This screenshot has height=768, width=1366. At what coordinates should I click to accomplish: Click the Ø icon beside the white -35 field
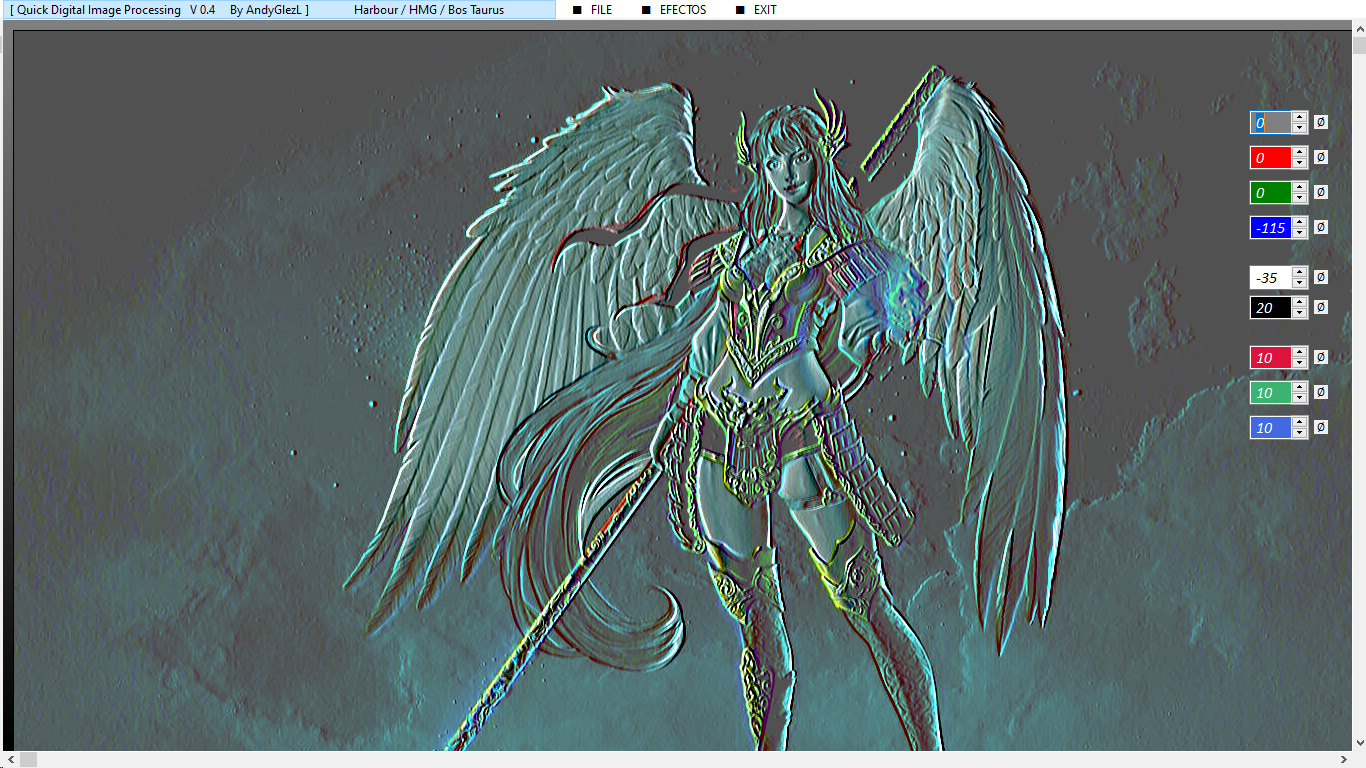tap(1320, 277)
